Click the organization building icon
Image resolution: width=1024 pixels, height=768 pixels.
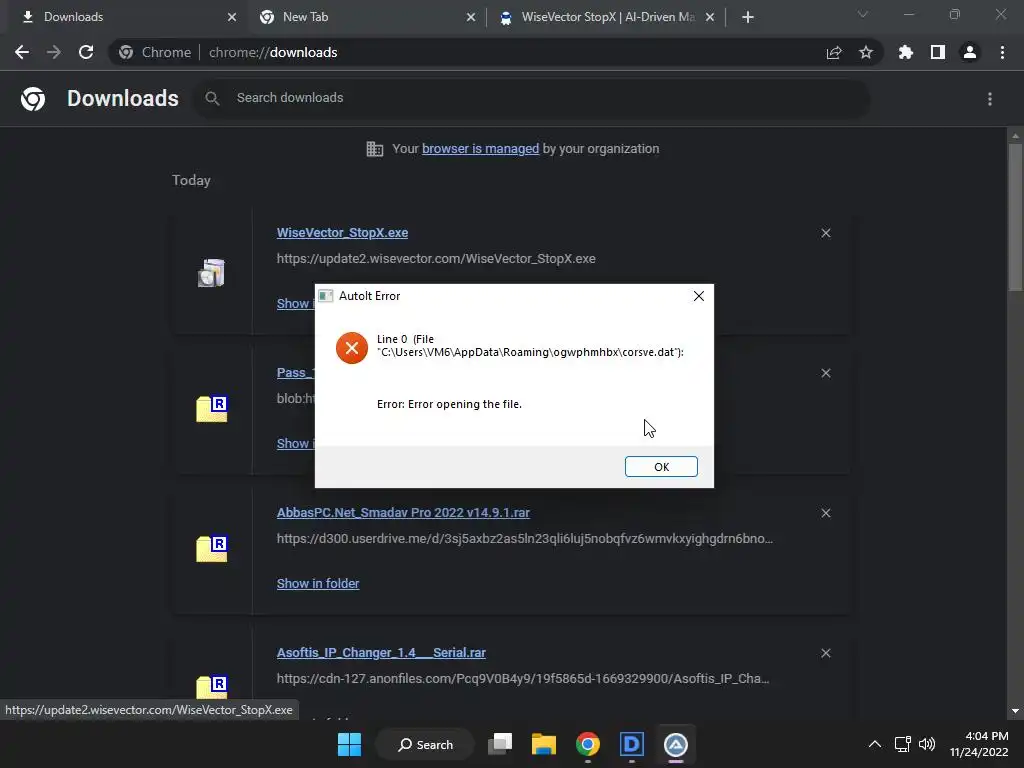tap(374, 149)
